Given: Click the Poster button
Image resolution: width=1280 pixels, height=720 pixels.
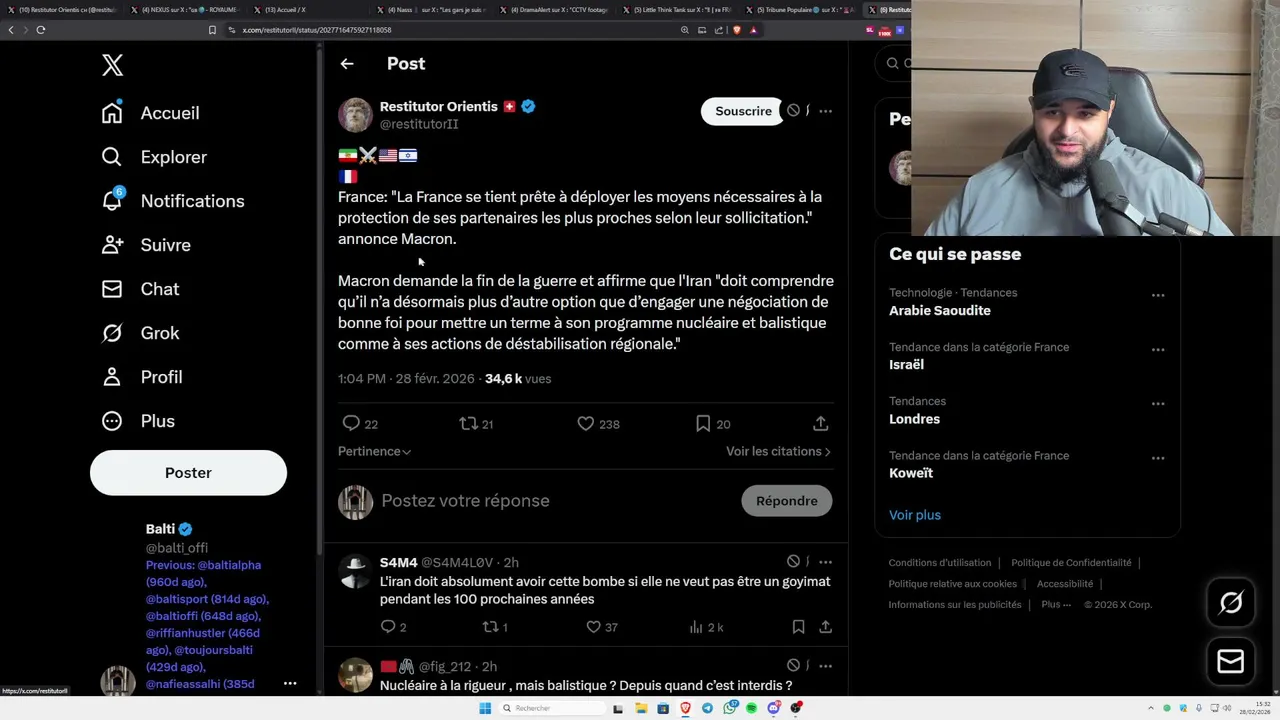Looking at the screenshot, I should pos(188,473).
